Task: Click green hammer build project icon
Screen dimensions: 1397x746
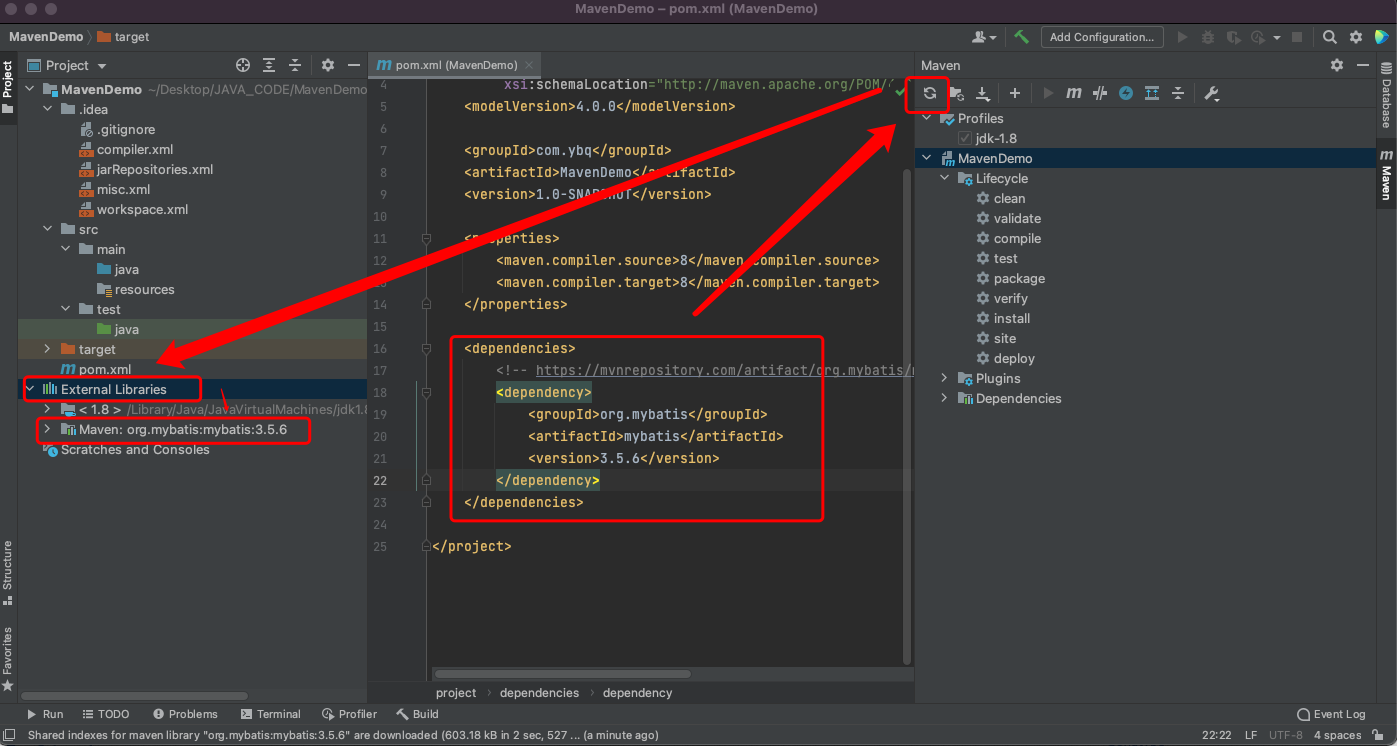Action: pyautogui.click(x=1021, y=37)
